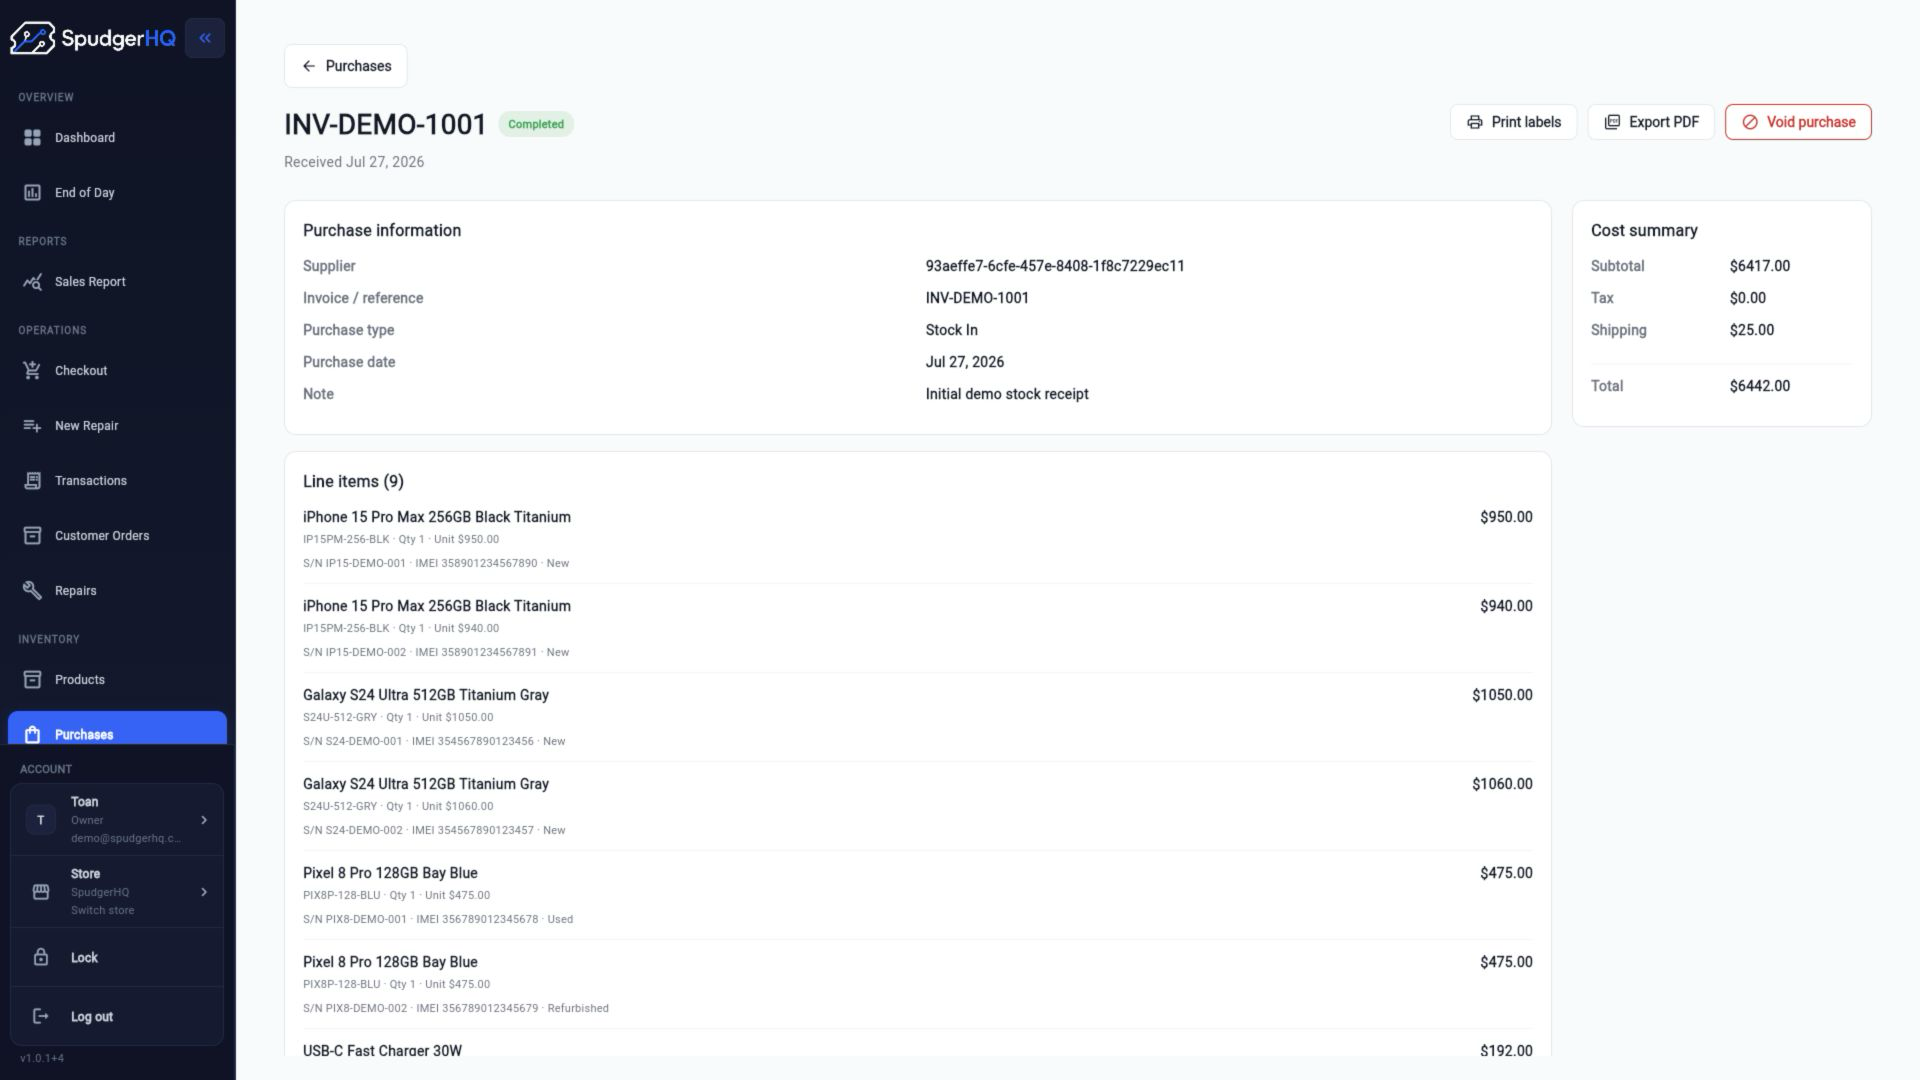Click the $1060.00 line amount

(x=1502, y=784)
